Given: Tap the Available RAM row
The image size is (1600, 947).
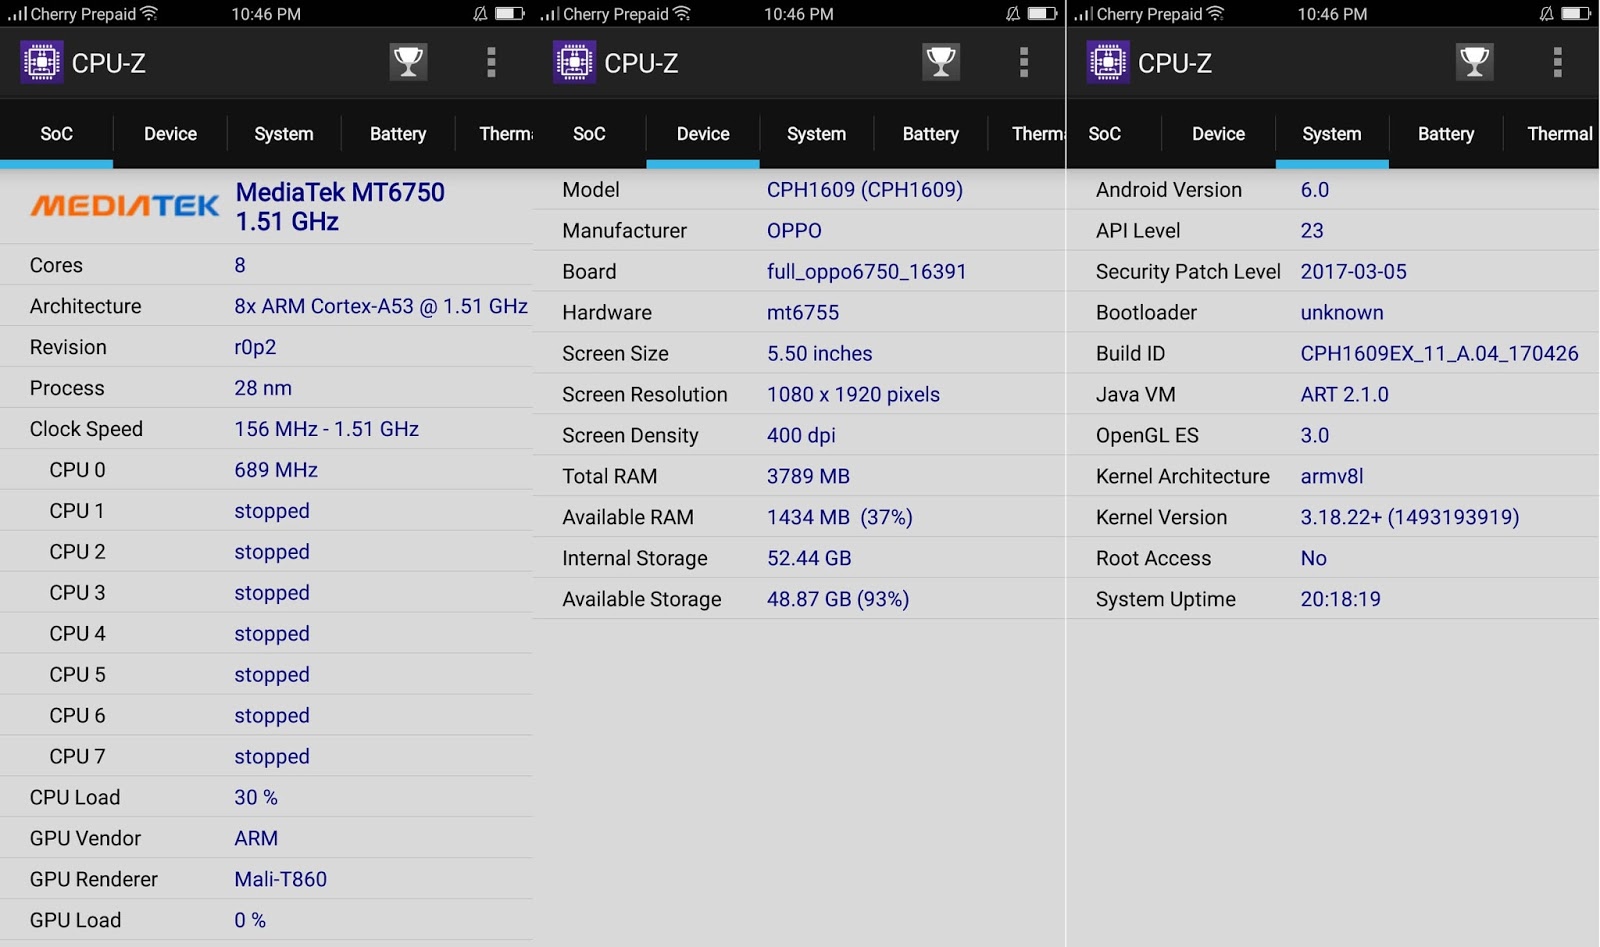Looking at the screenshot, I should click(798, 517).
